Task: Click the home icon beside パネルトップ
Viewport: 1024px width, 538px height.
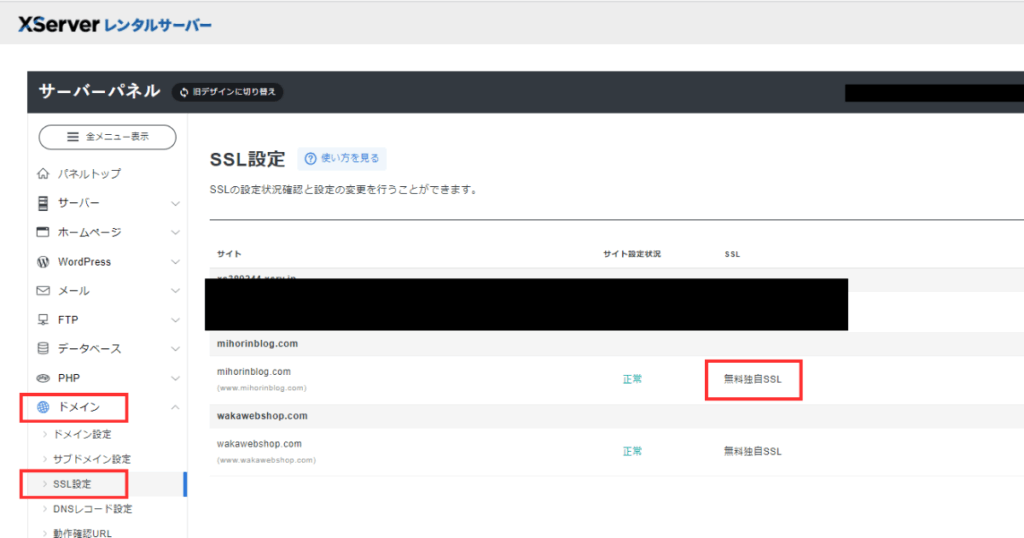Action: coord(43,174)
